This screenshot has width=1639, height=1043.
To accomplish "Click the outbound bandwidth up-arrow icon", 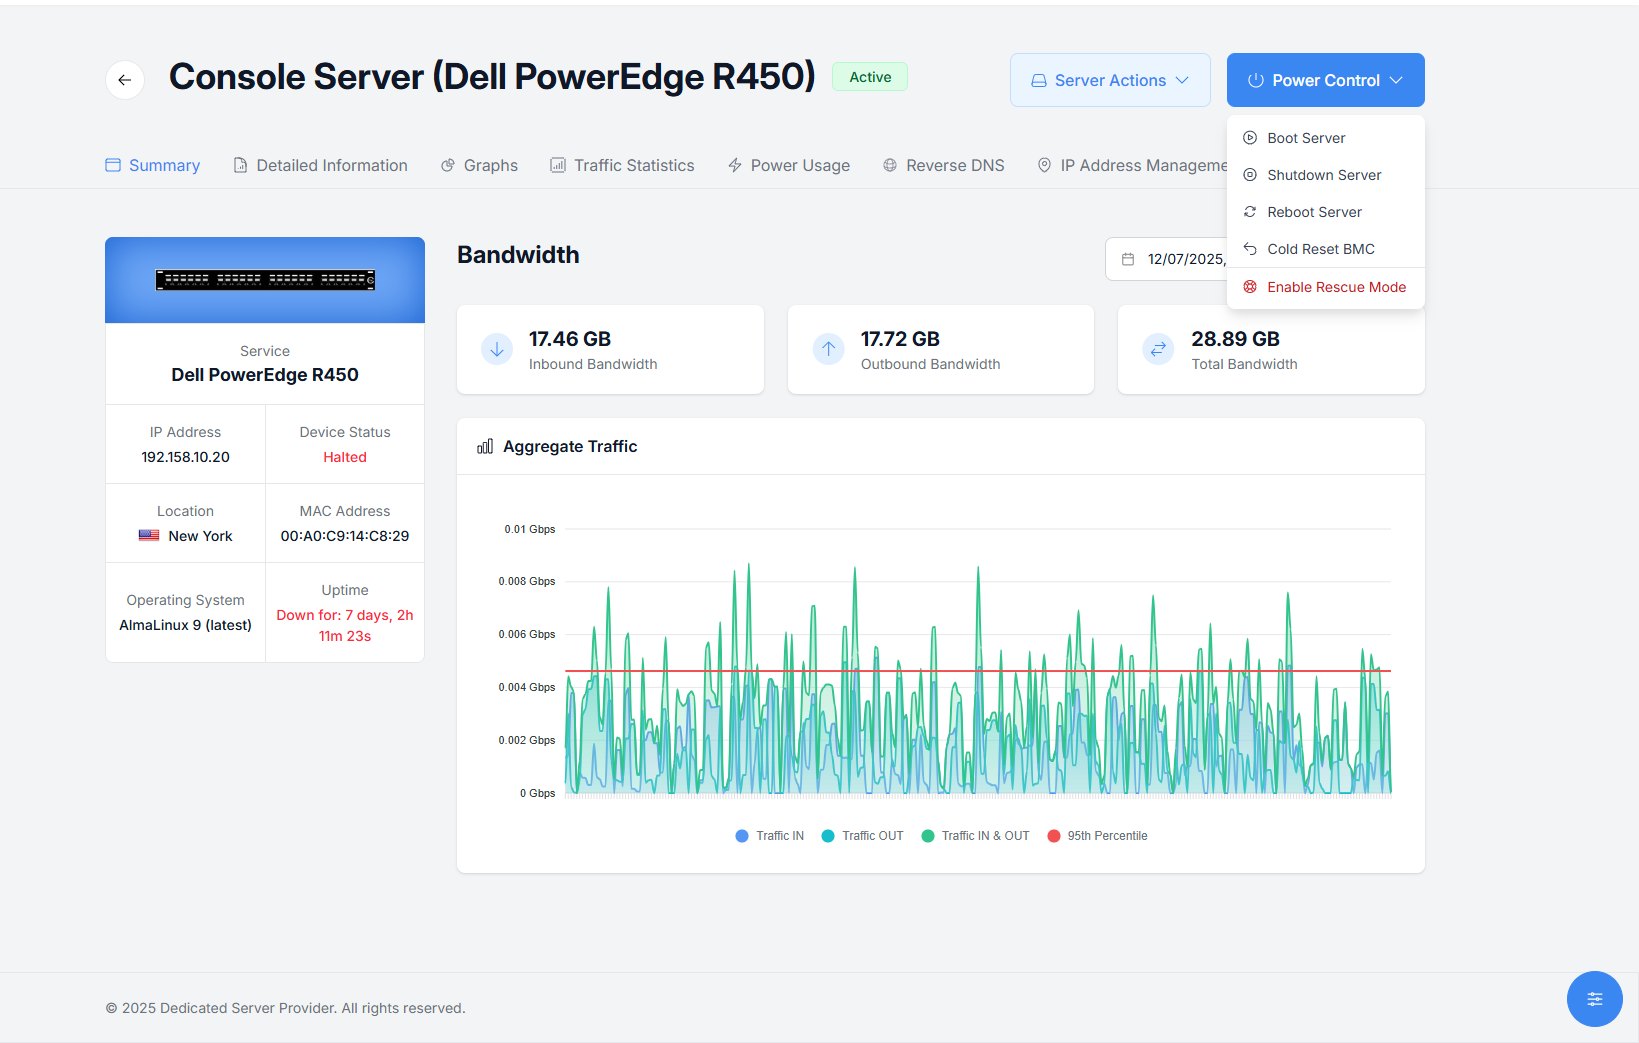I will (x=828, y=349).
